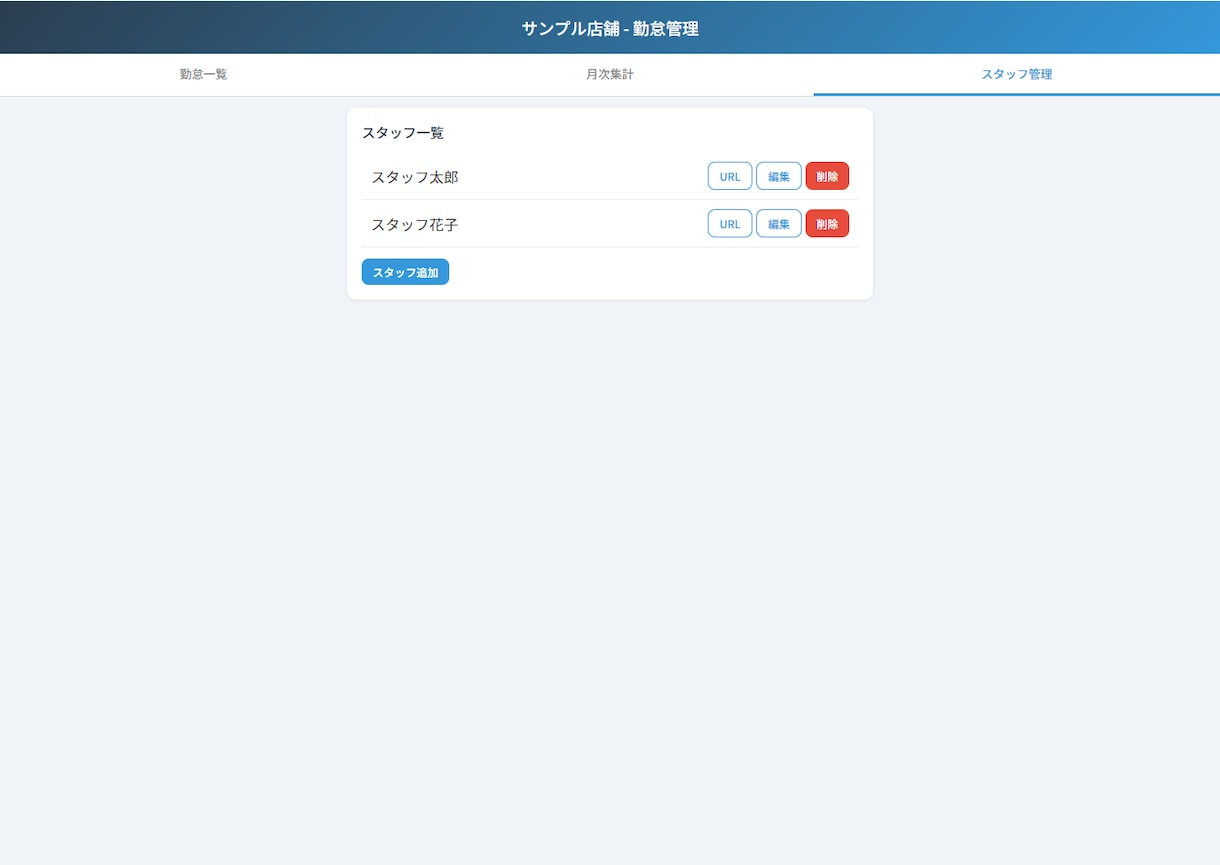Screen dimensions: 1220x865
Task: Open the 月次集計 tab
Action: click(x=610, y=74)
